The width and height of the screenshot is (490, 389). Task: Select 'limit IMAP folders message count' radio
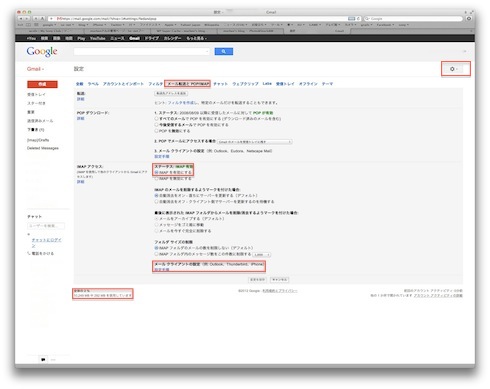pyautogui.click(x=156, y=254)
